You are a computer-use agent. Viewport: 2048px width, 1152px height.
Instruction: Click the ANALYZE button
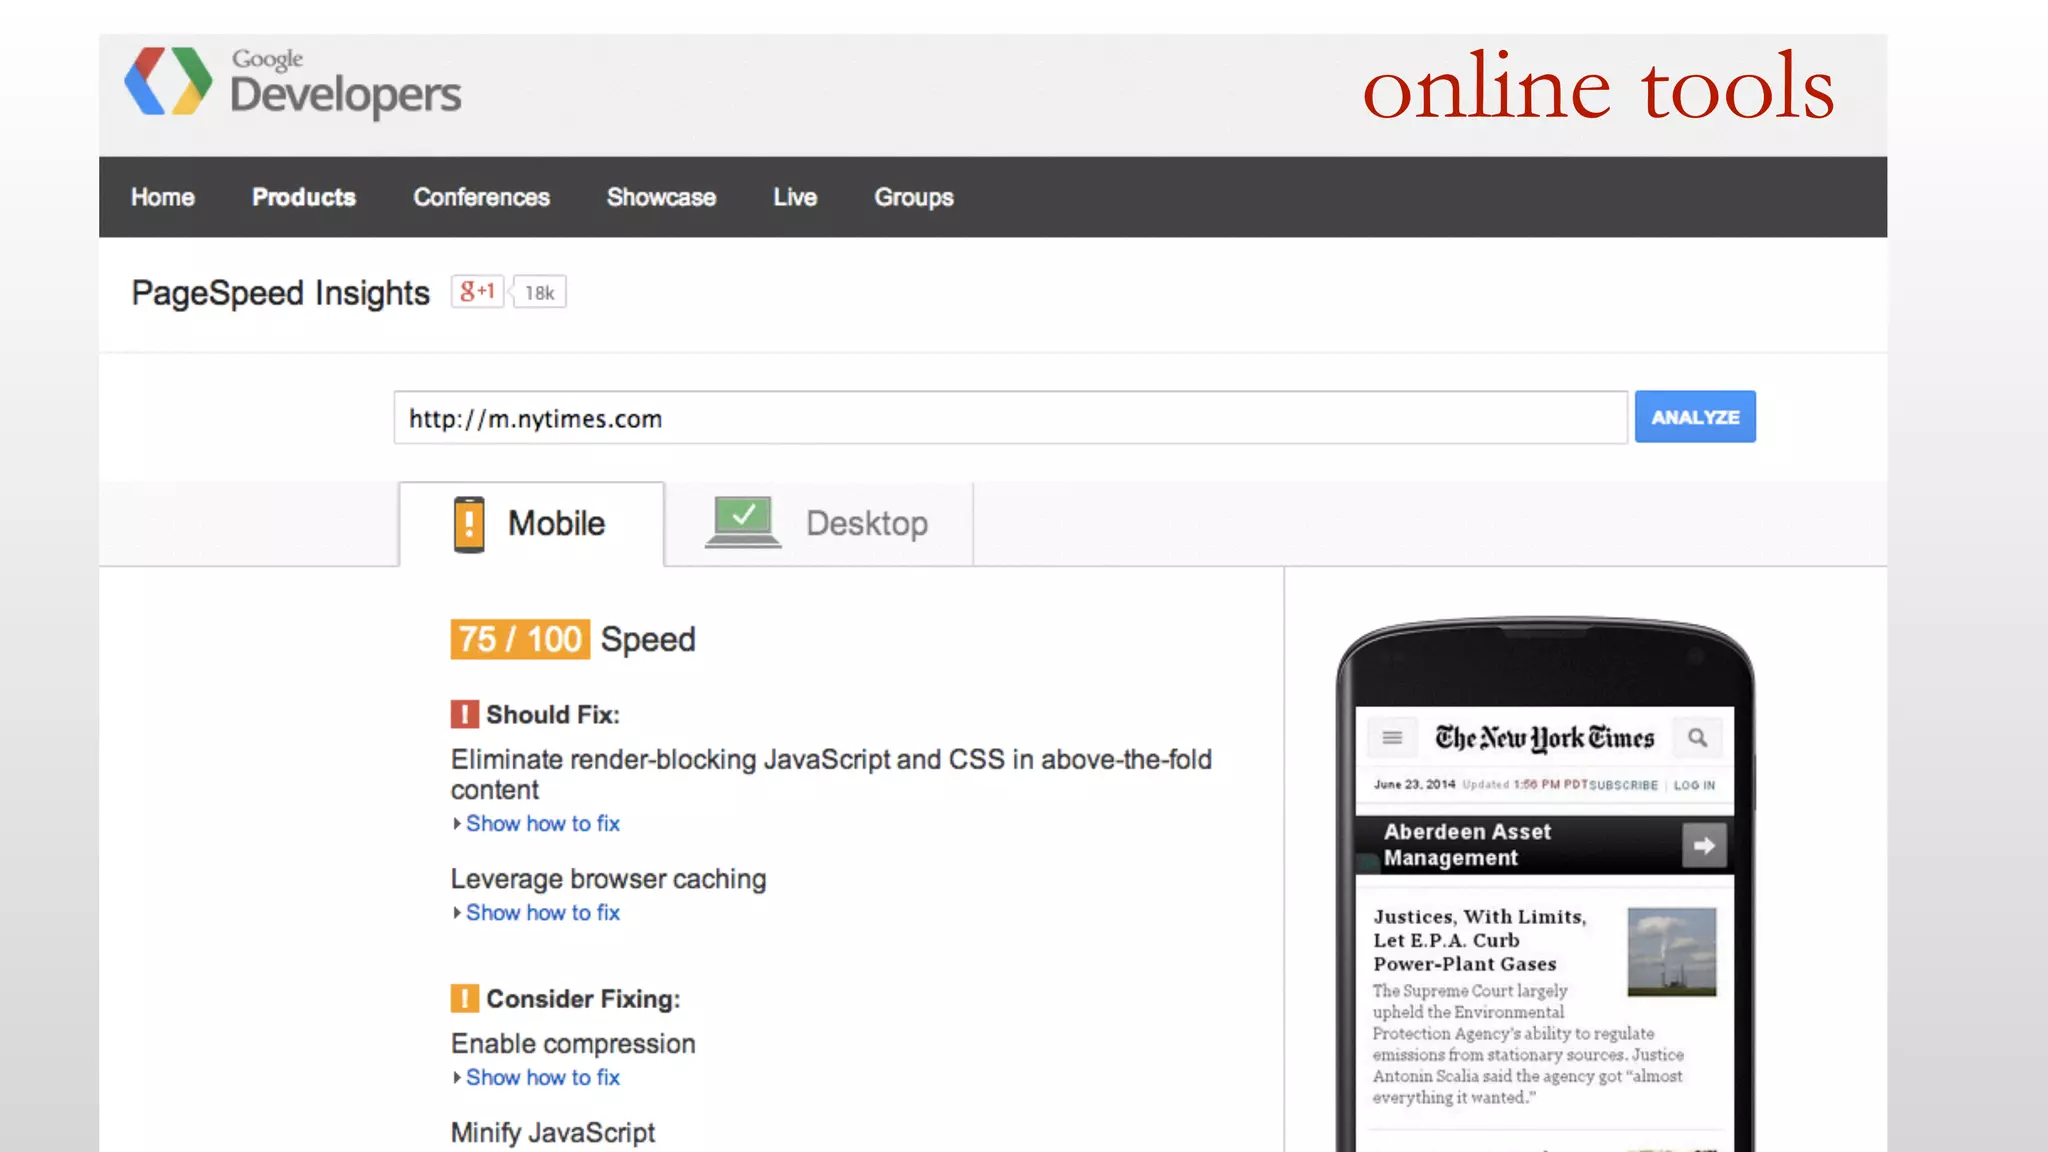[1695, 417]
